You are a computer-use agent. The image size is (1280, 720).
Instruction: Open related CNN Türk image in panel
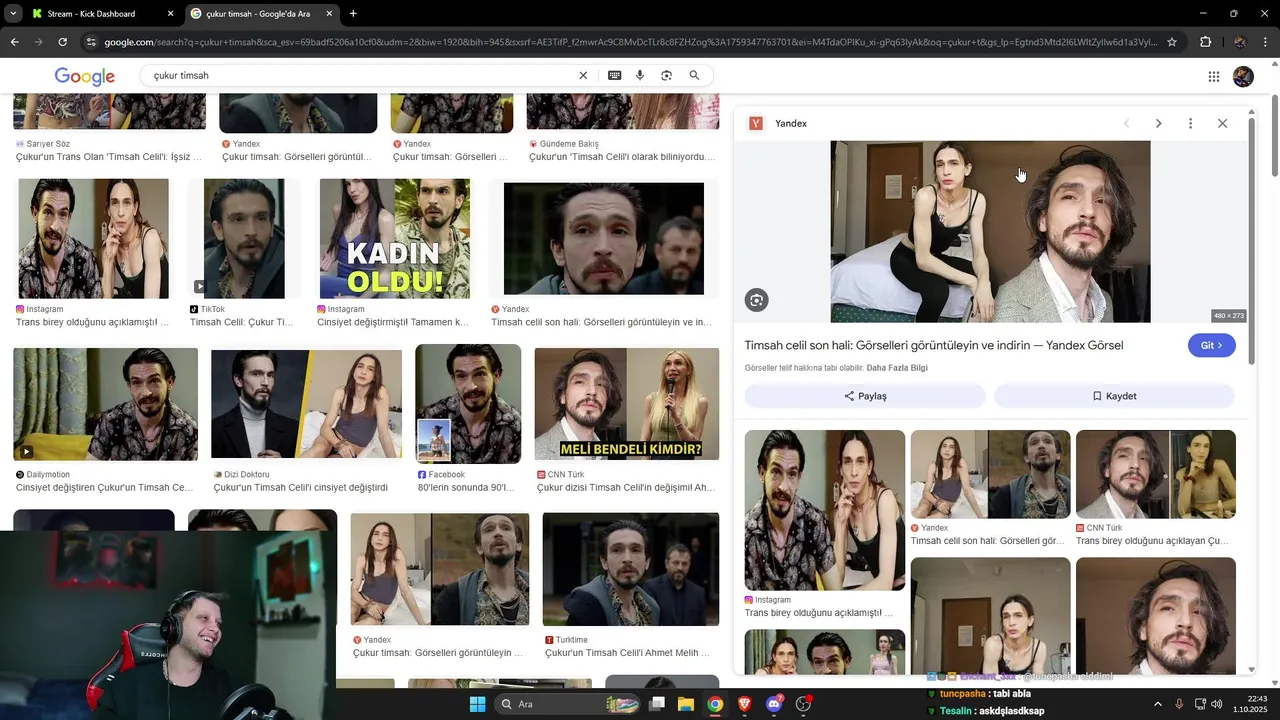tap(1156, 474)
